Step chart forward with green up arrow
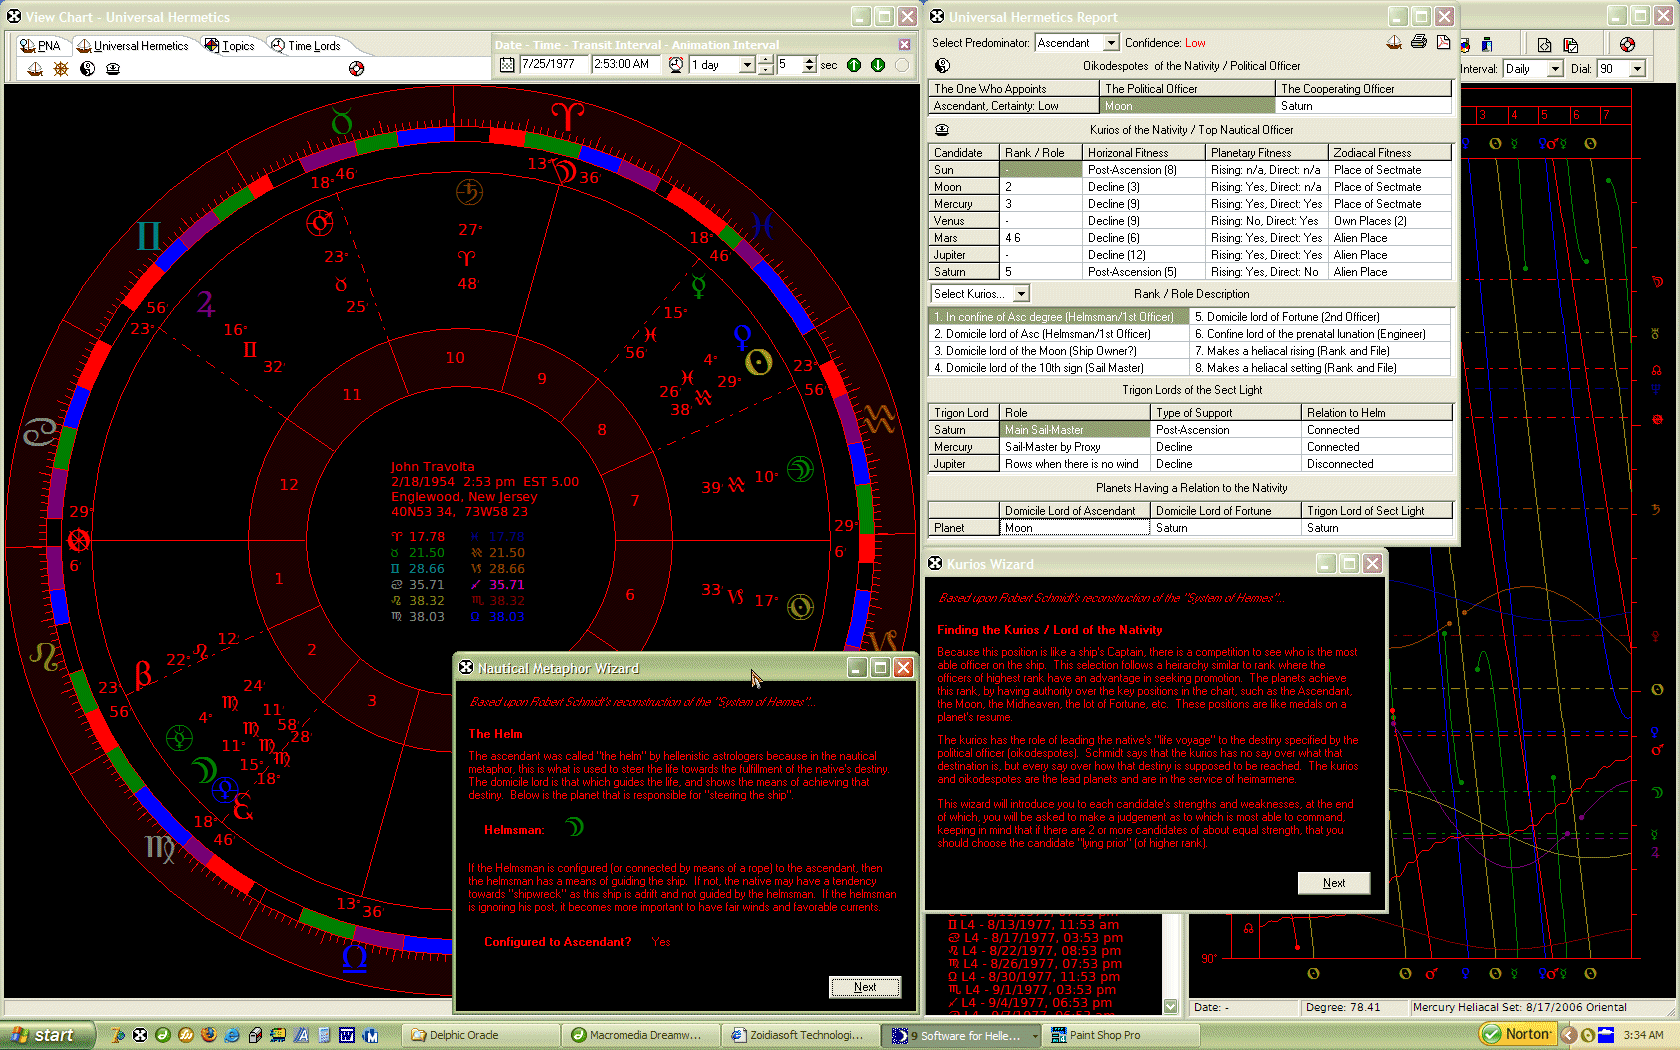Screen dimensions: 1680x1050 854,64
